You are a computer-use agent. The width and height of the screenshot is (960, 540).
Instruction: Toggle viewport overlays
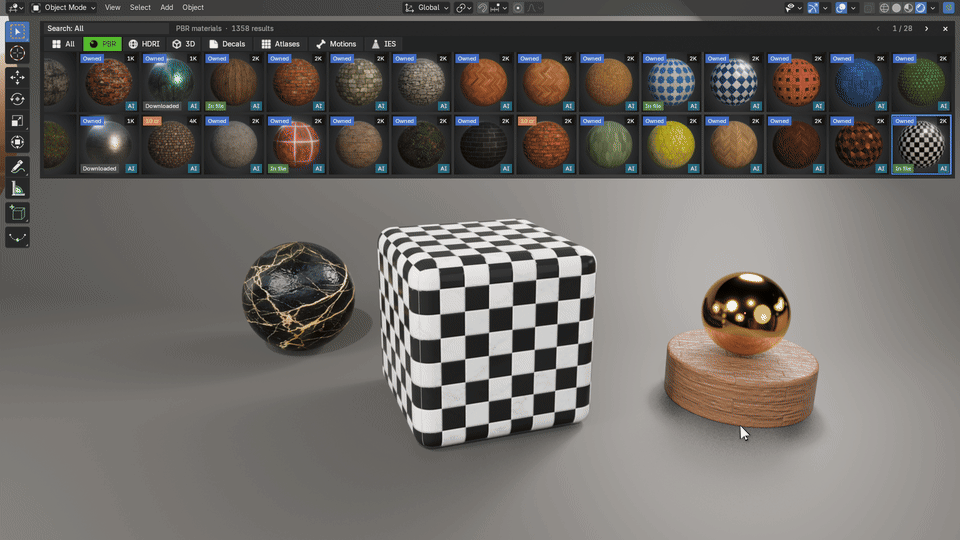[x=841, y=8]
